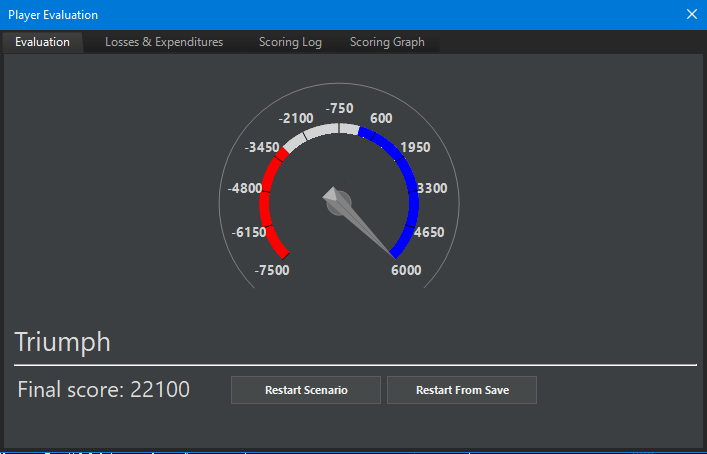707x454 pixels.
Task: Click the -2100 gauge label
Action: click(x=296, y=118)
